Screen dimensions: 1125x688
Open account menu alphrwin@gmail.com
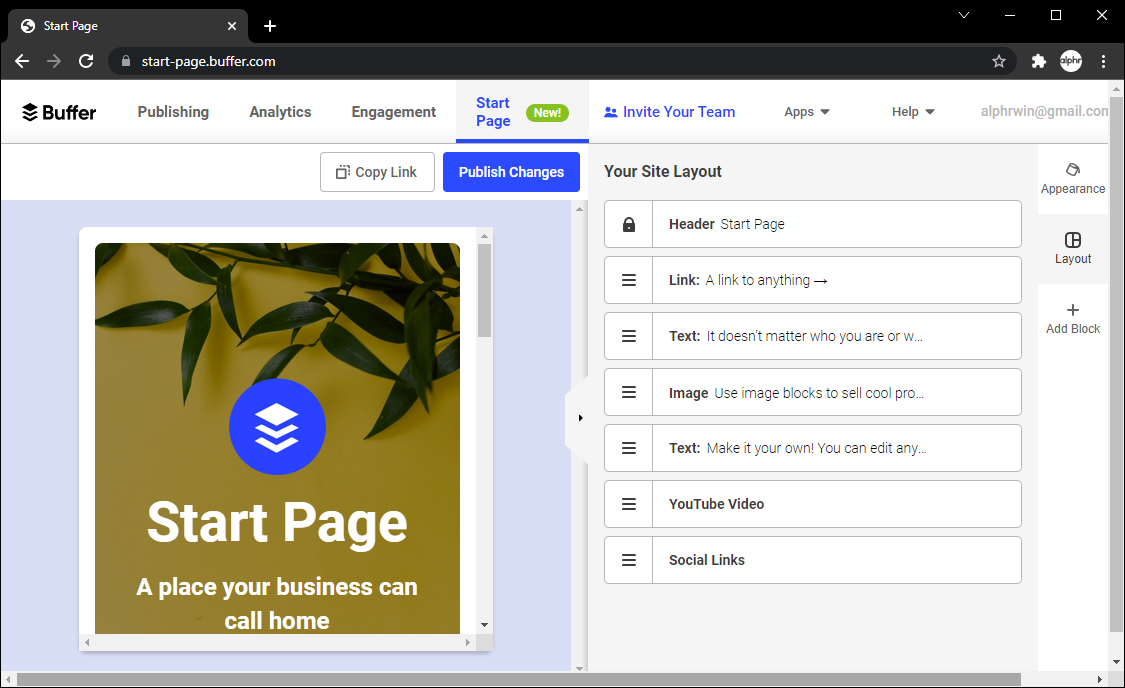(x=1044, y=111)
